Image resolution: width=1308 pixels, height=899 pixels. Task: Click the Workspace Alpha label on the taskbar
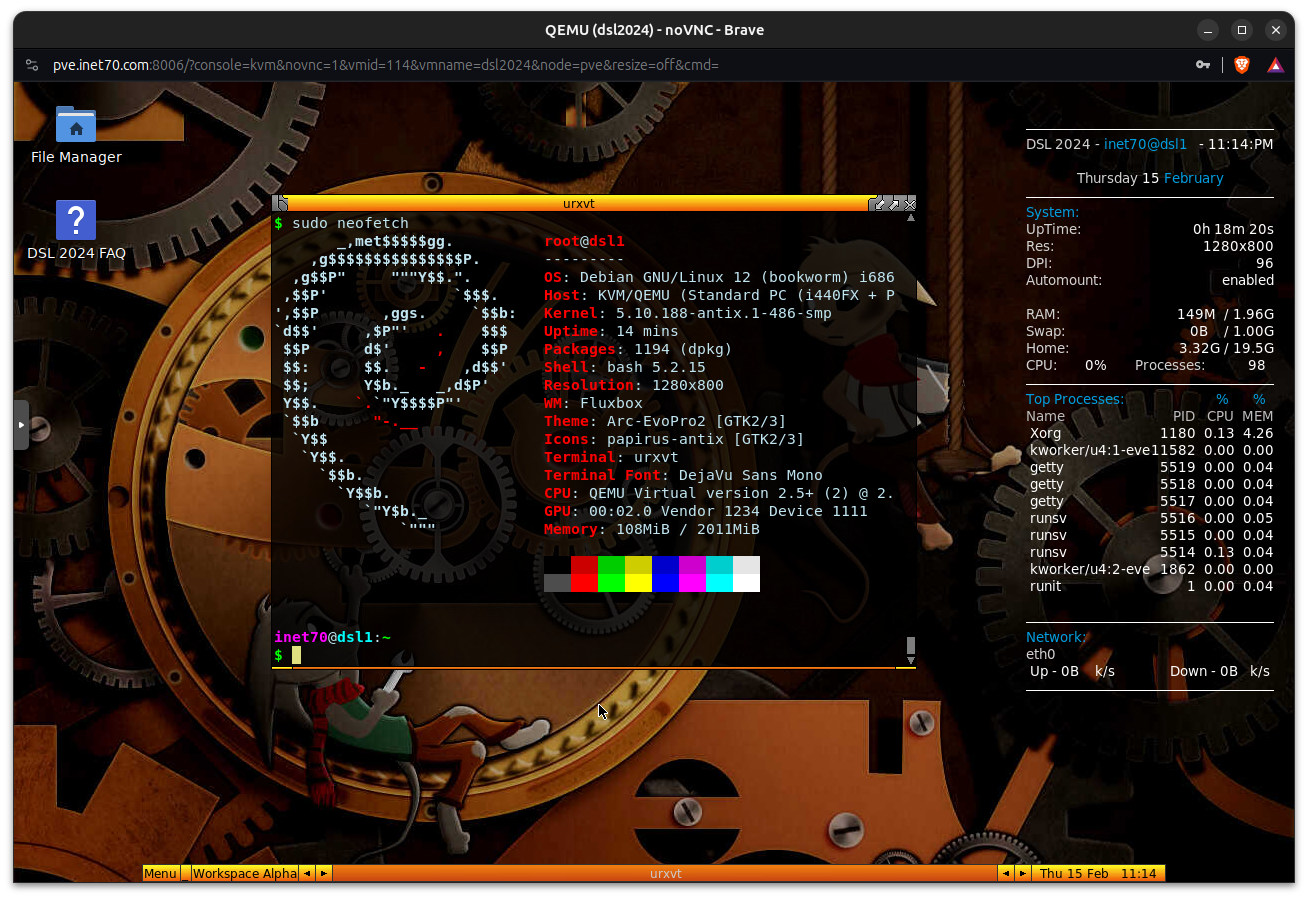(x=245, y=873)
